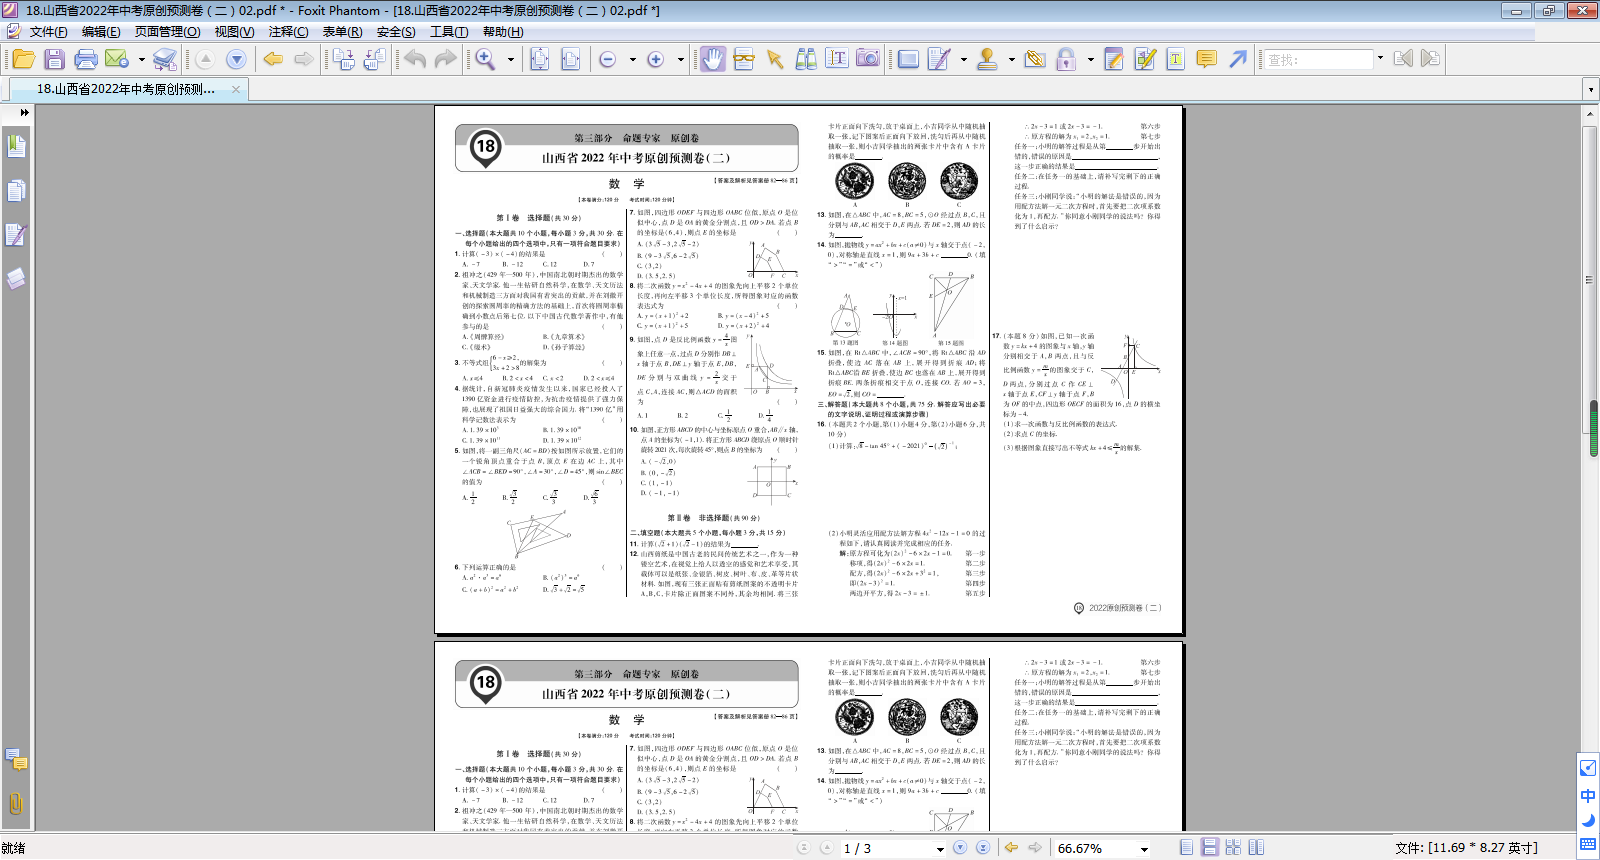Open stamp tool dropdown arrow
Screen dimensions: 1600x860
(1012, 60)
